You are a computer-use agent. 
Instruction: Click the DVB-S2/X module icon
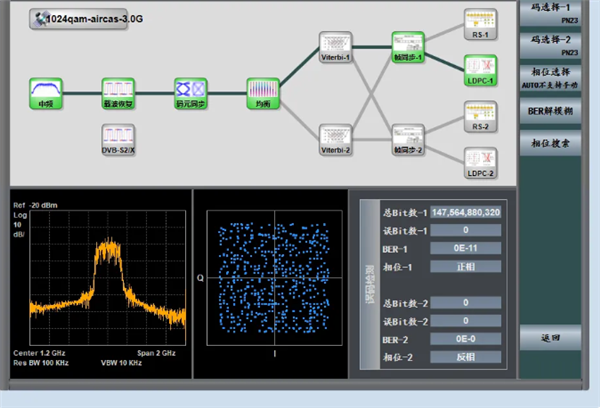click(x=118, y=137)
